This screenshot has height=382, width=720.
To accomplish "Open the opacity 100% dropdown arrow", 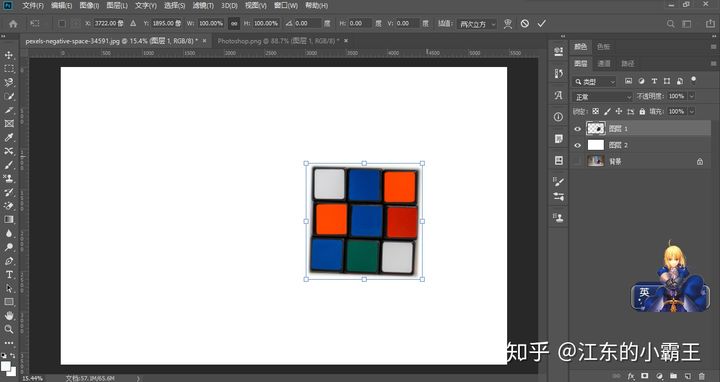I will (692, 96).
